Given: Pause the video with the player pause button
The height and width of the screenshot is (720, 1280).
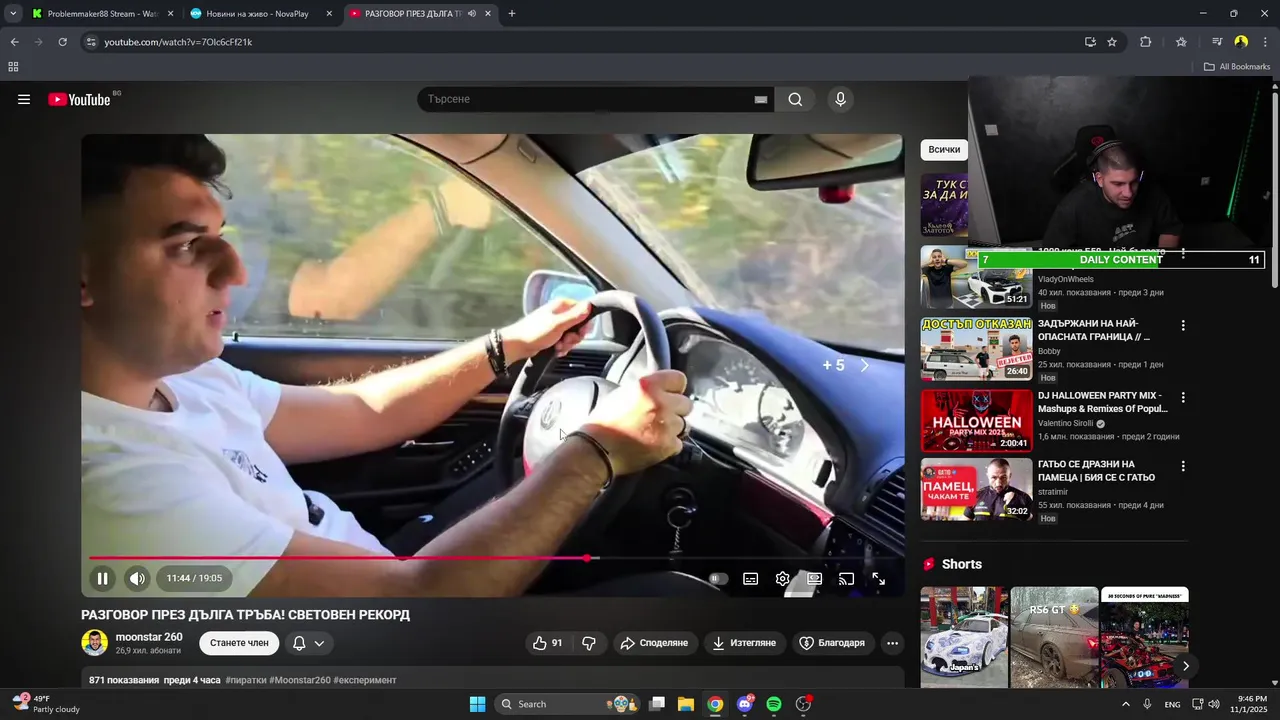Looking at the screenshot, I should coord(102,578).
